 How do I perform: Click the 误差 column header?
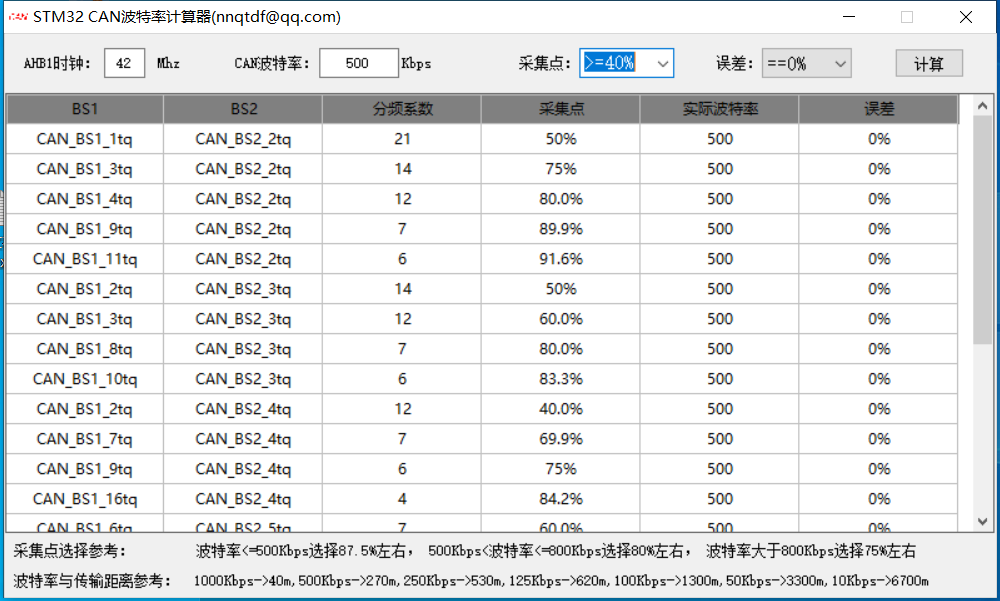click(878, 108)
